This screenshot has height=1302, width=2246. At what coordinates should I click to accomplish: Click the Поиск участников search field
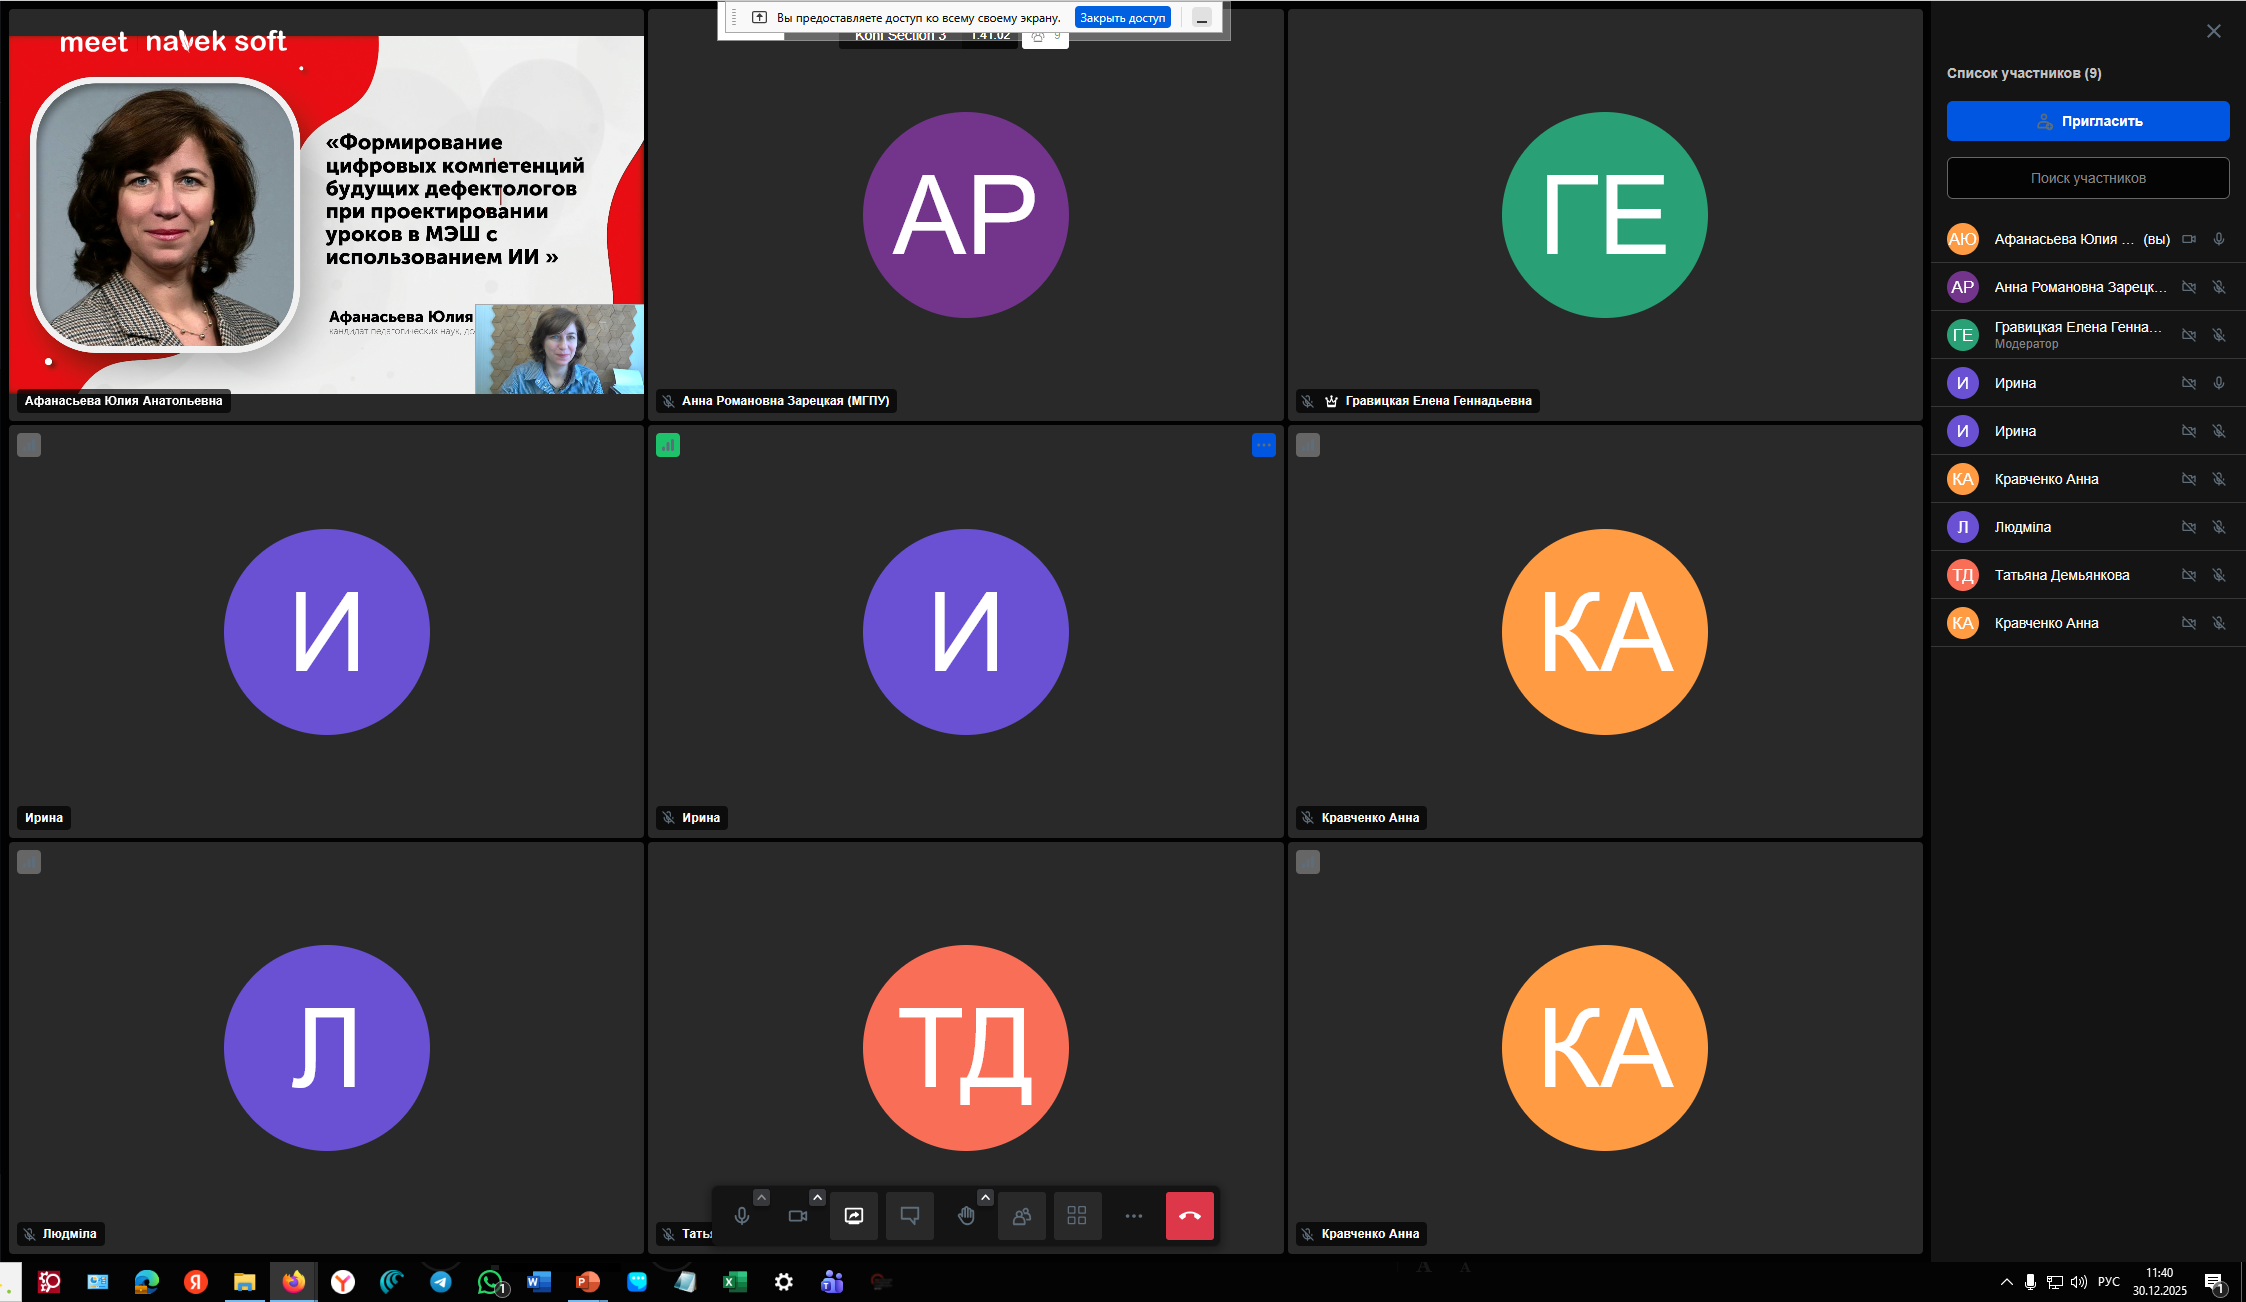[2087, 178]
